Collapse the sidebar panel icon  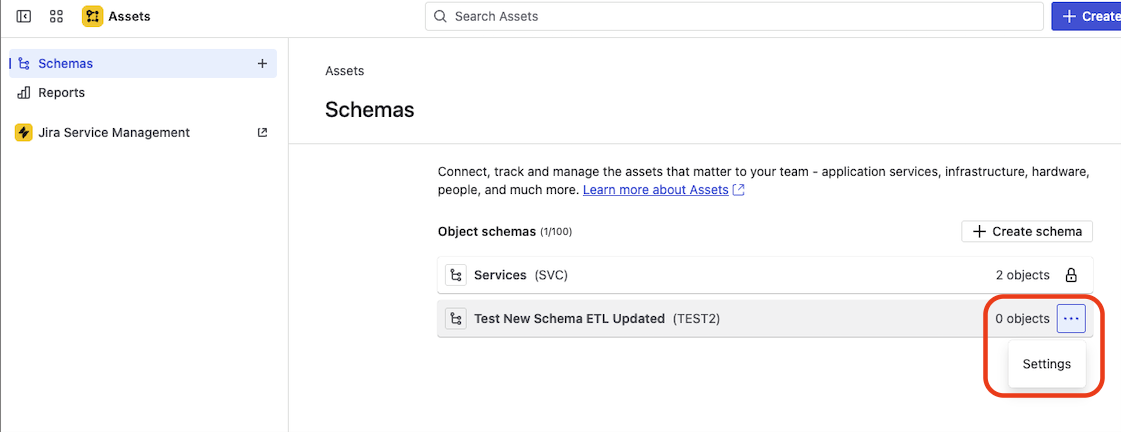(x=24, y=16)
